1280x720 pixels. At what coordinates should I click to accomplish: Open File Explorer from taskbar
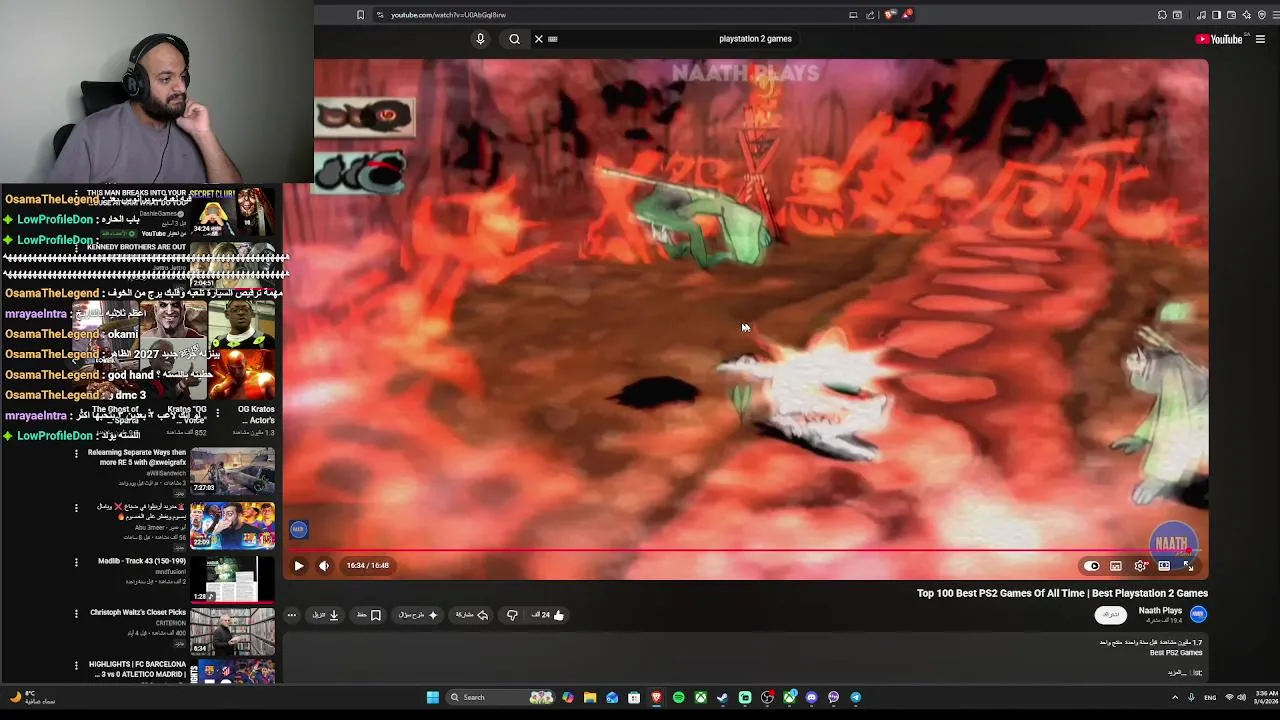[x=590, y=697]
